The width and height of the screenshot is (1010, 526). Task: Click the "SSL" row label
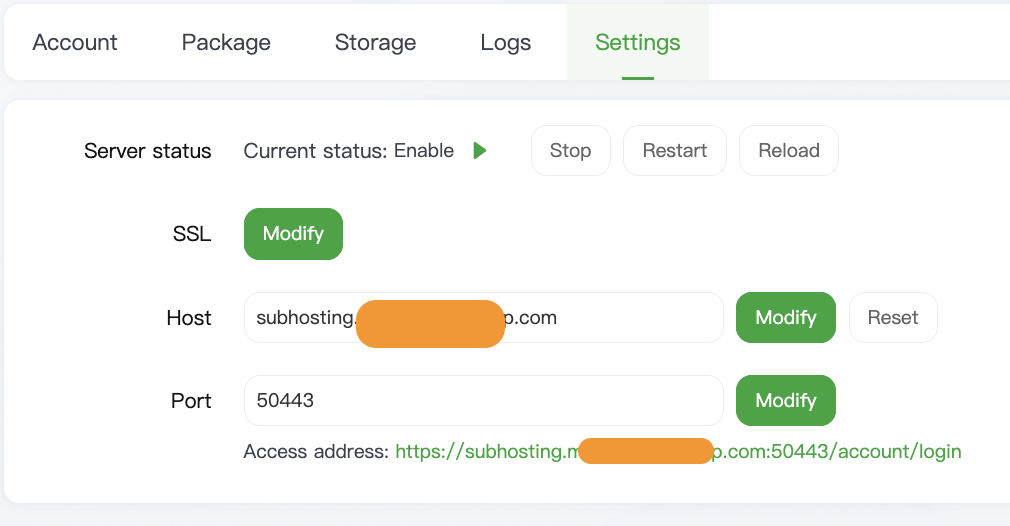point(192,234)
